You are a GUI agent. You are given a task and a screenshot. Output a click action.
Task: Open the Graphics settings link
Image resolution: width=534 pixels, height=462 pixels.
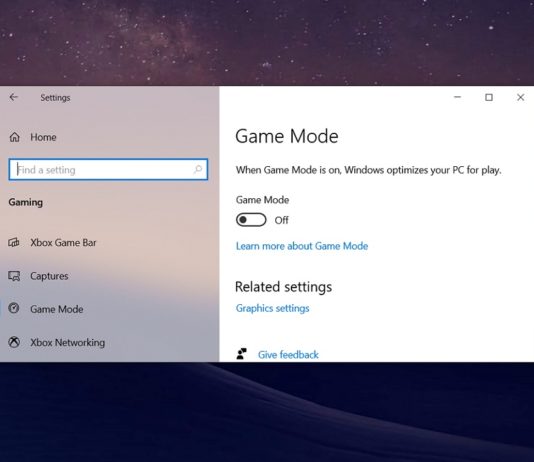coord(272,308)
